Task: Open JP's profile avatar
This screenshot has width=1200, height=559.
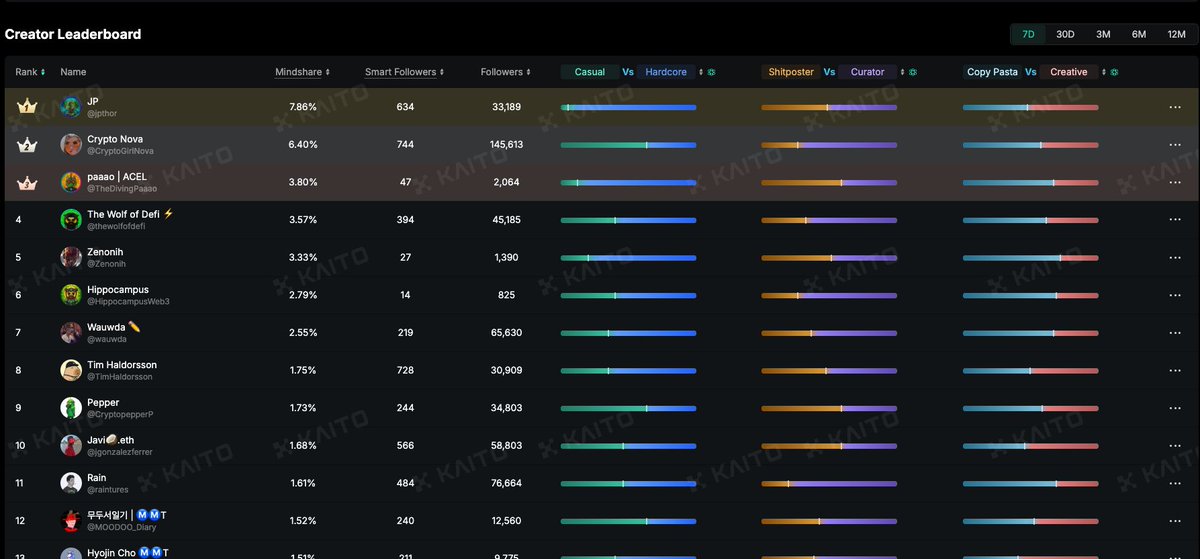Action: [71, 107]
